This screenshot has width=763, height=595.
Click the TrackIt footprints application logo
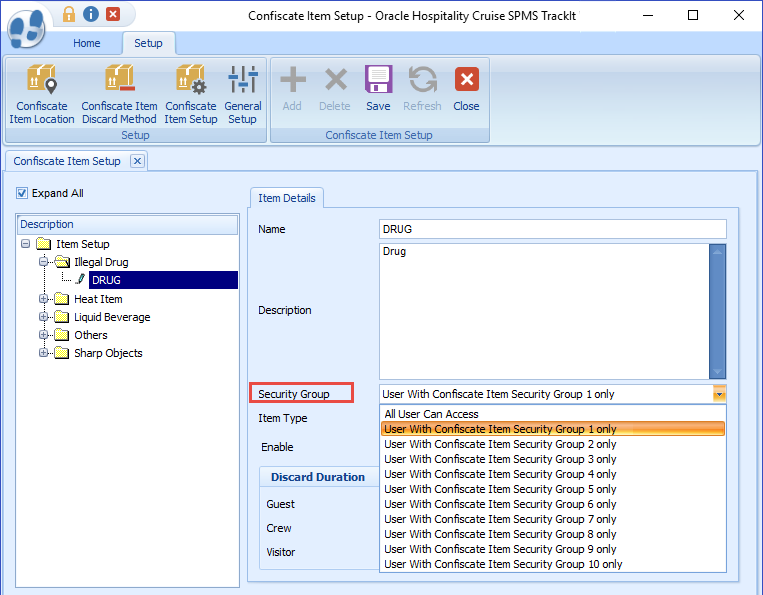coord(26,29)
